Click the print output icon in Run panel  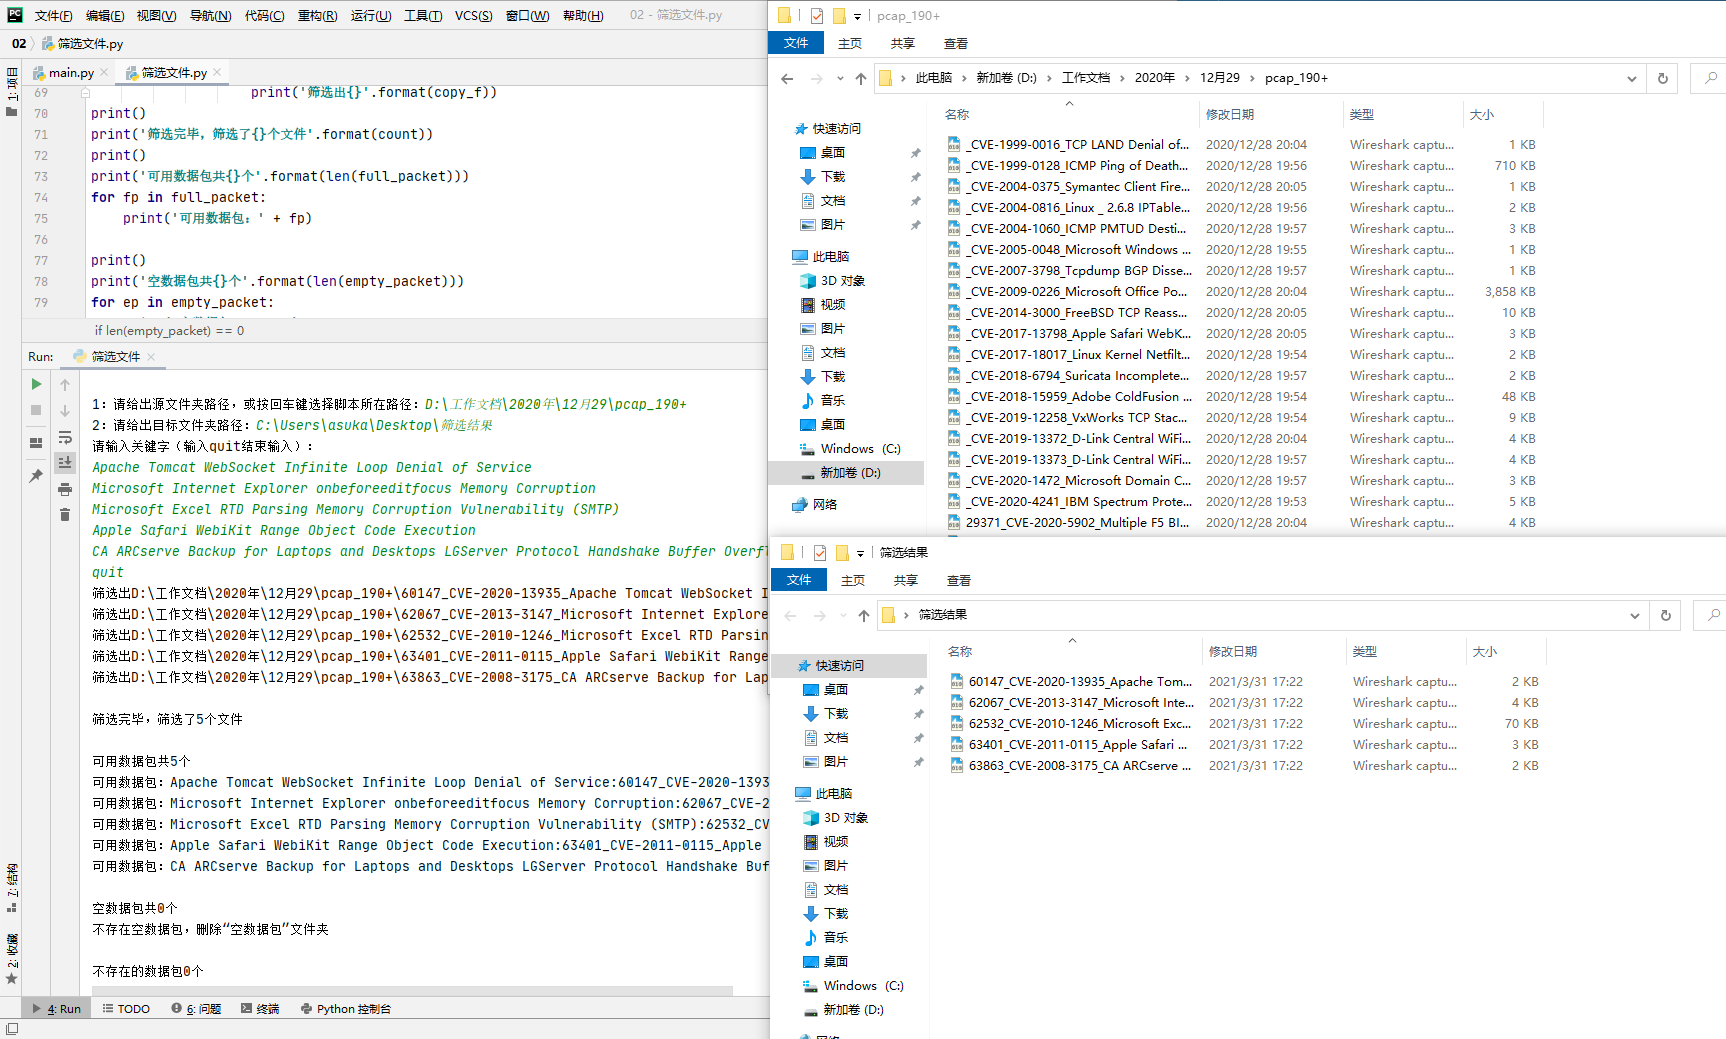pyautogui.click(x=65, y=489)
